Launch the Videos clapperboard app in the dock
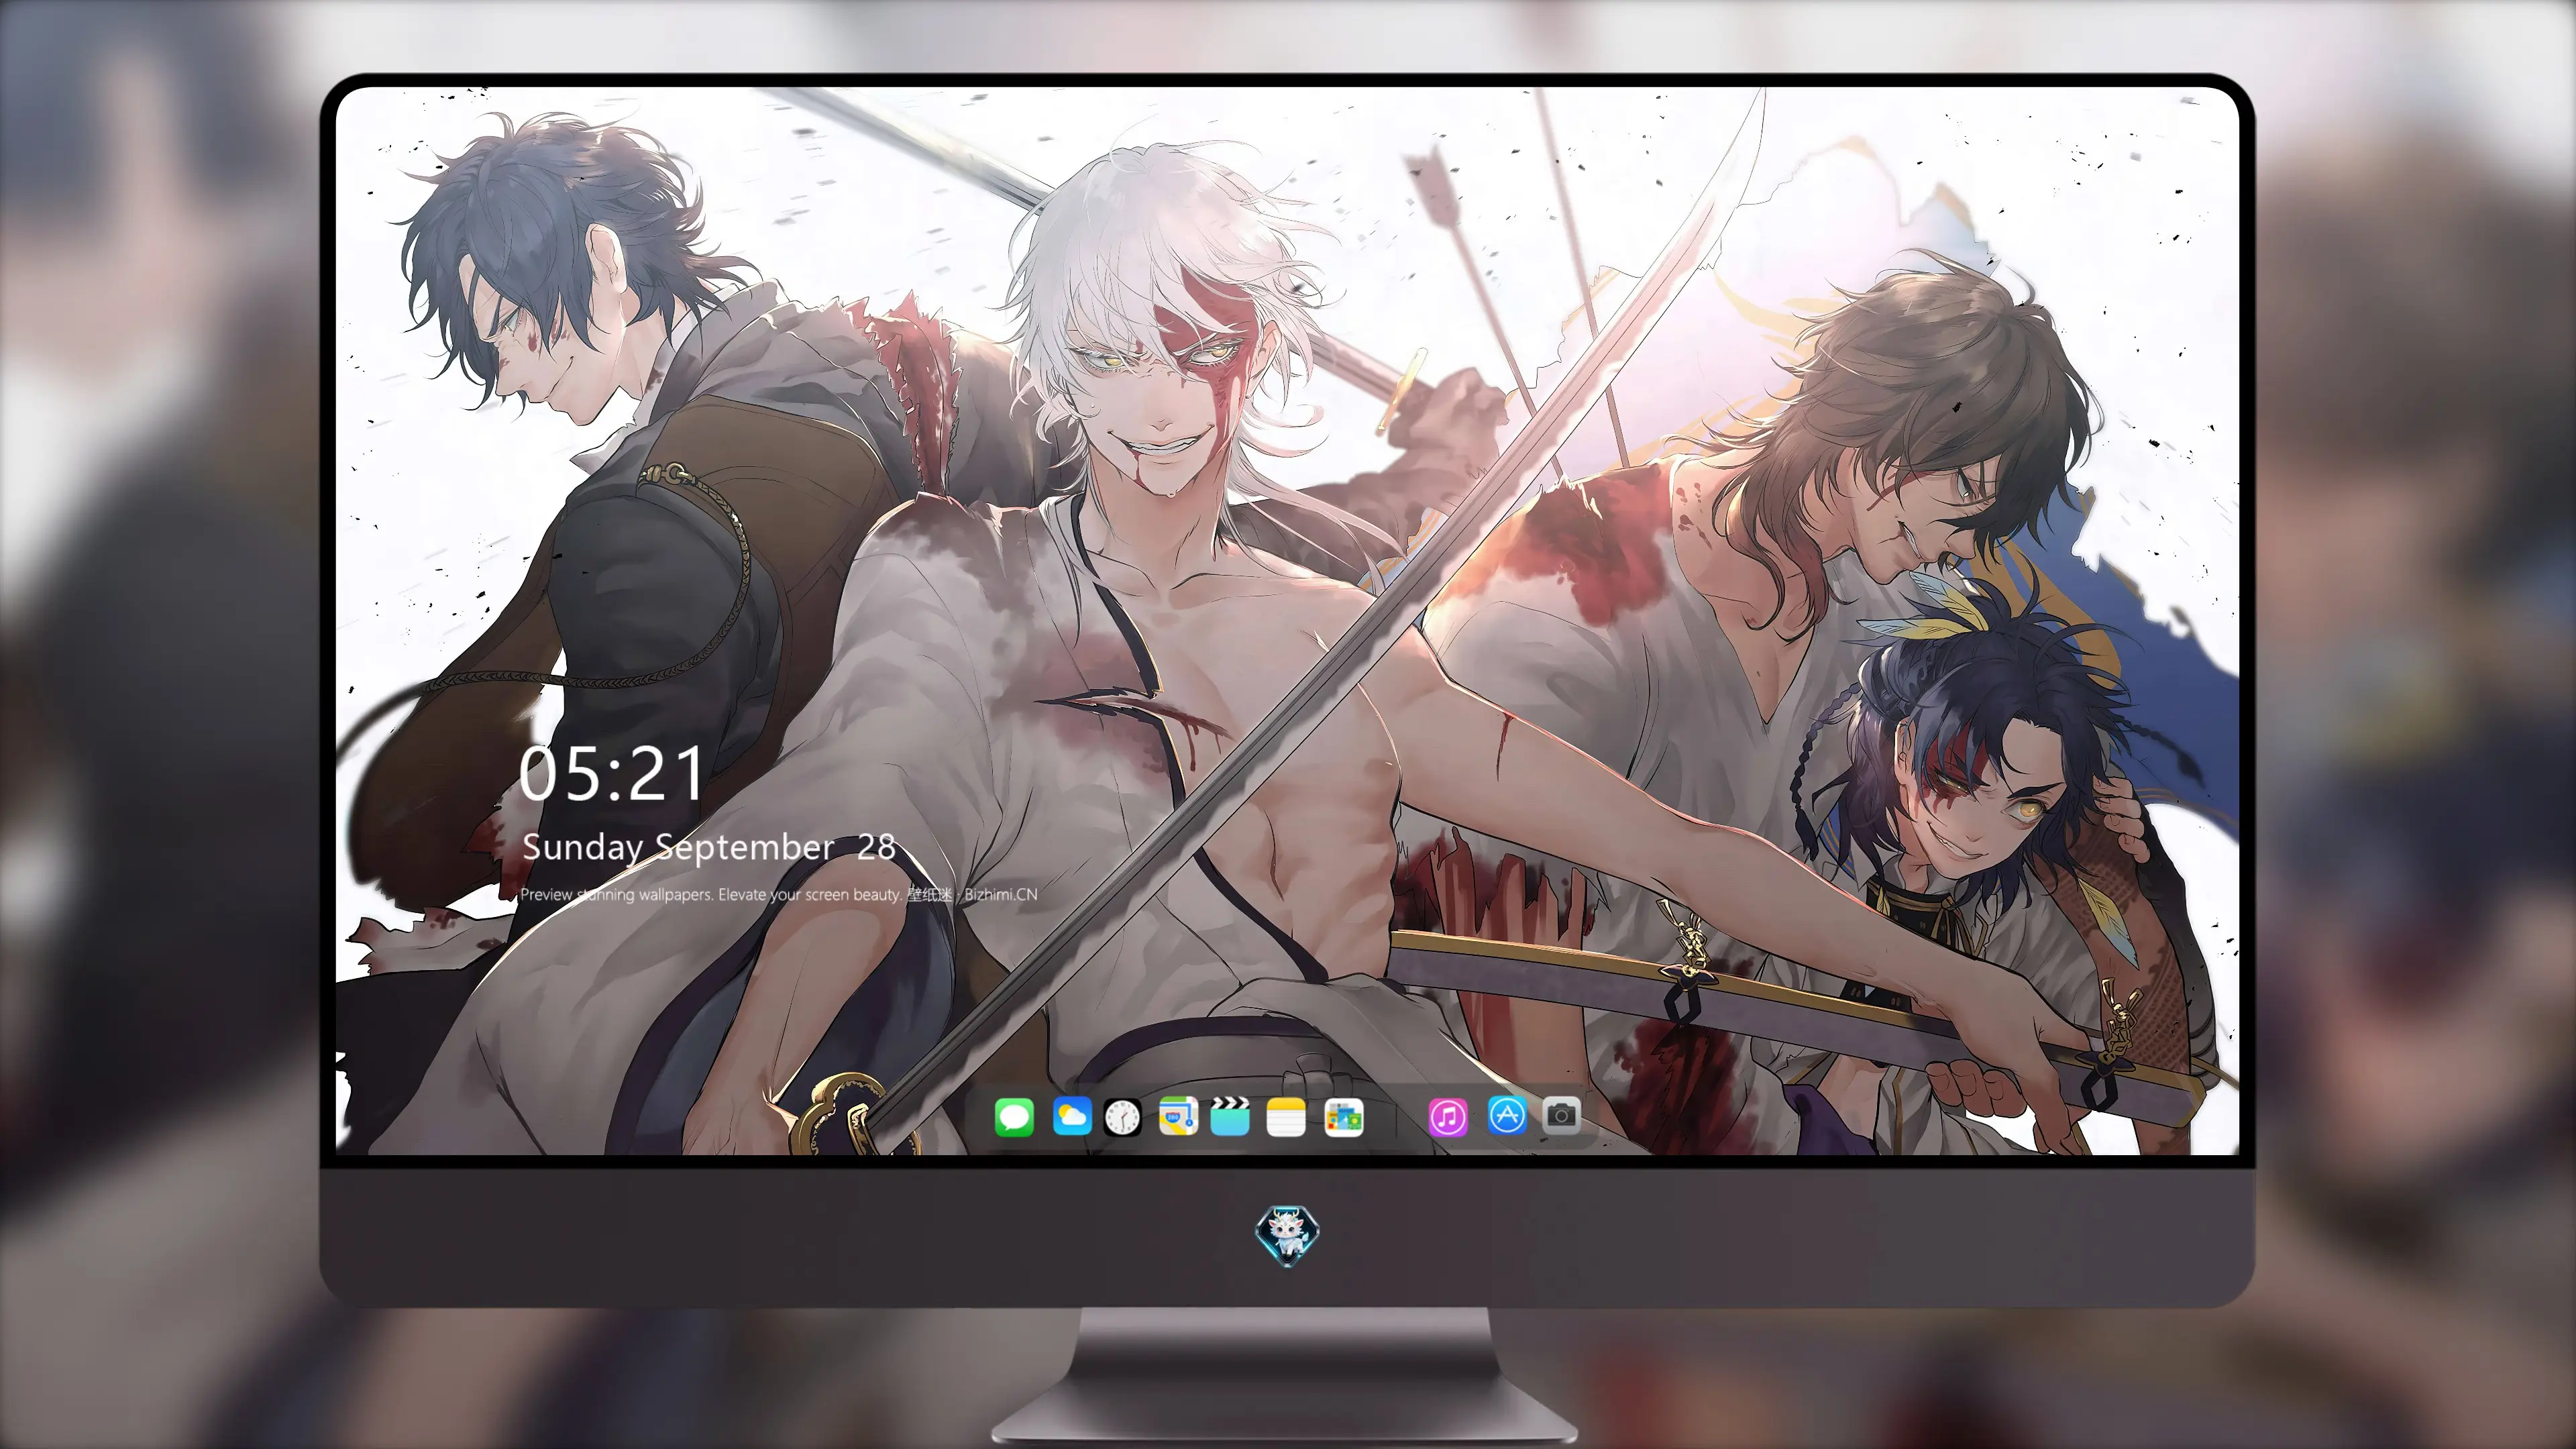The height and width of the screenshot is (1449, 2576). pyautogui.click(x=1230, y=1116)
